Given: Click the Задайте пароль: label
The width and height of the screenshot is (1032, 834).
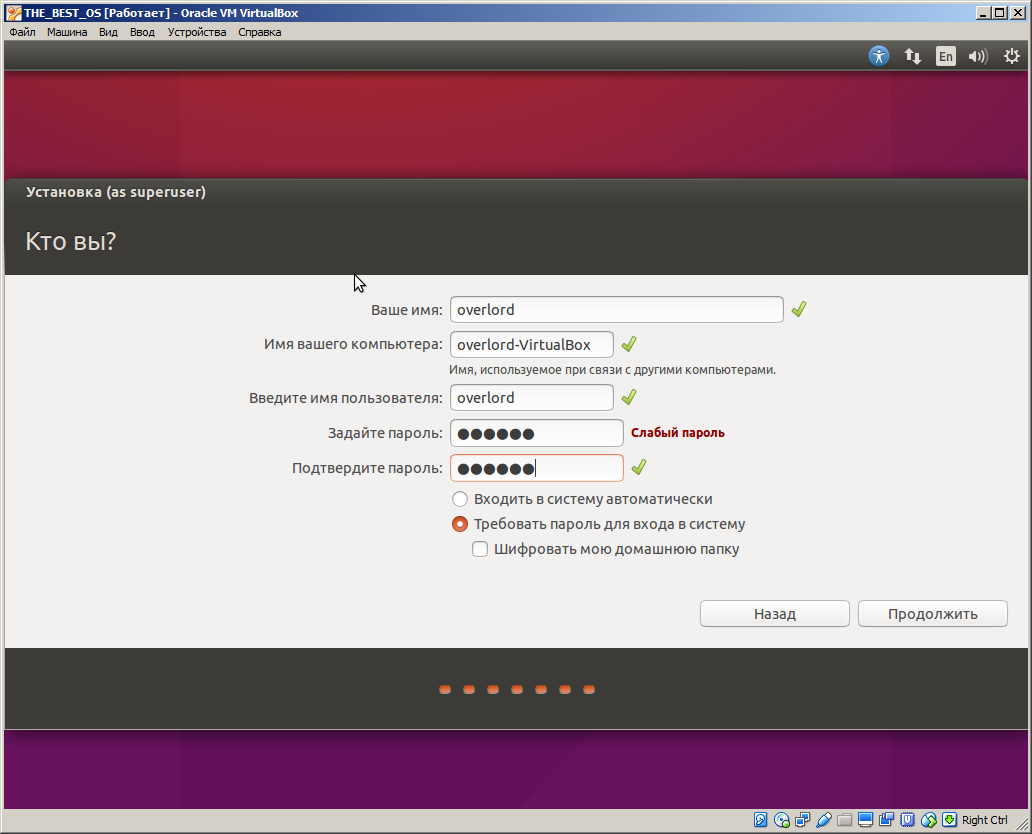Looking at the screenshot, I should [x=385, y=433].
